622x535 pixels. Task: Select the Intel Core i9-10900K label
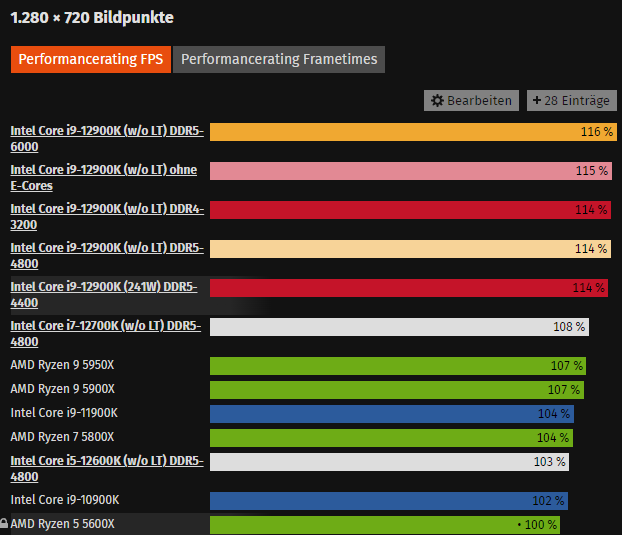pos(65,500)
